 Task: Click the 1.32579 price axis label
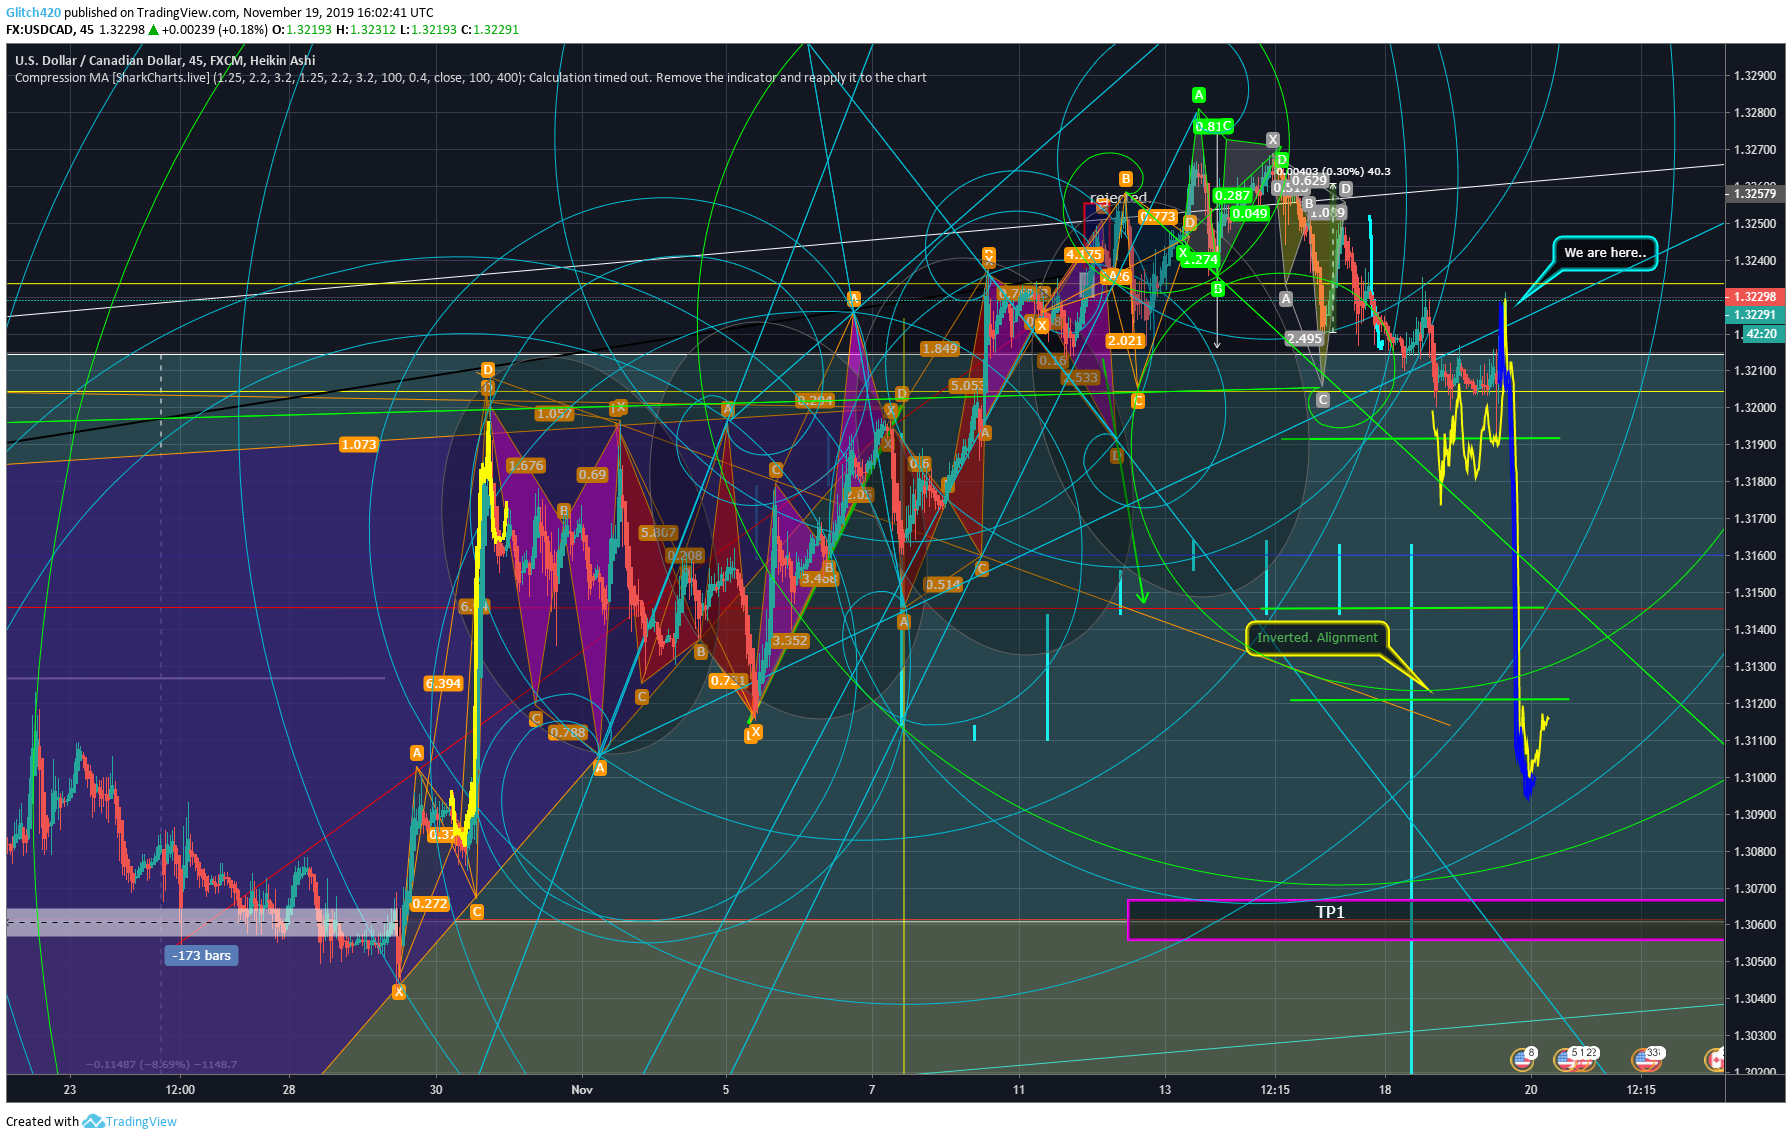coord(1754,193)
